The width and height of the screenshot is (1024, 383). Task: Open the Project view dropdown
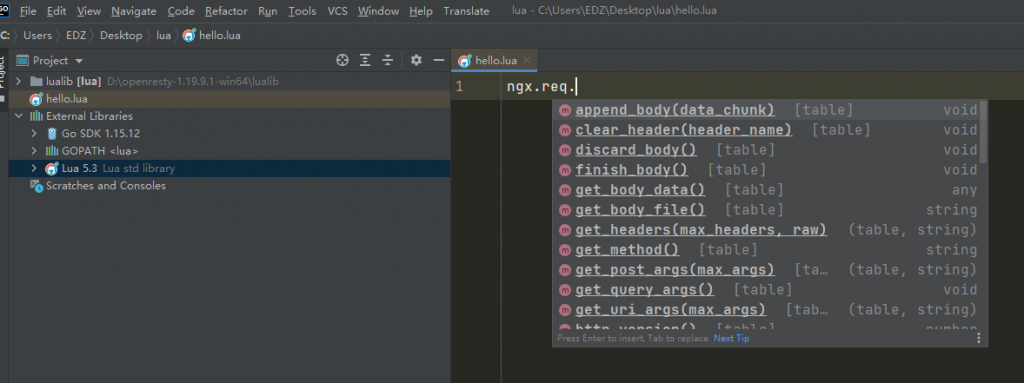[50, 61]
